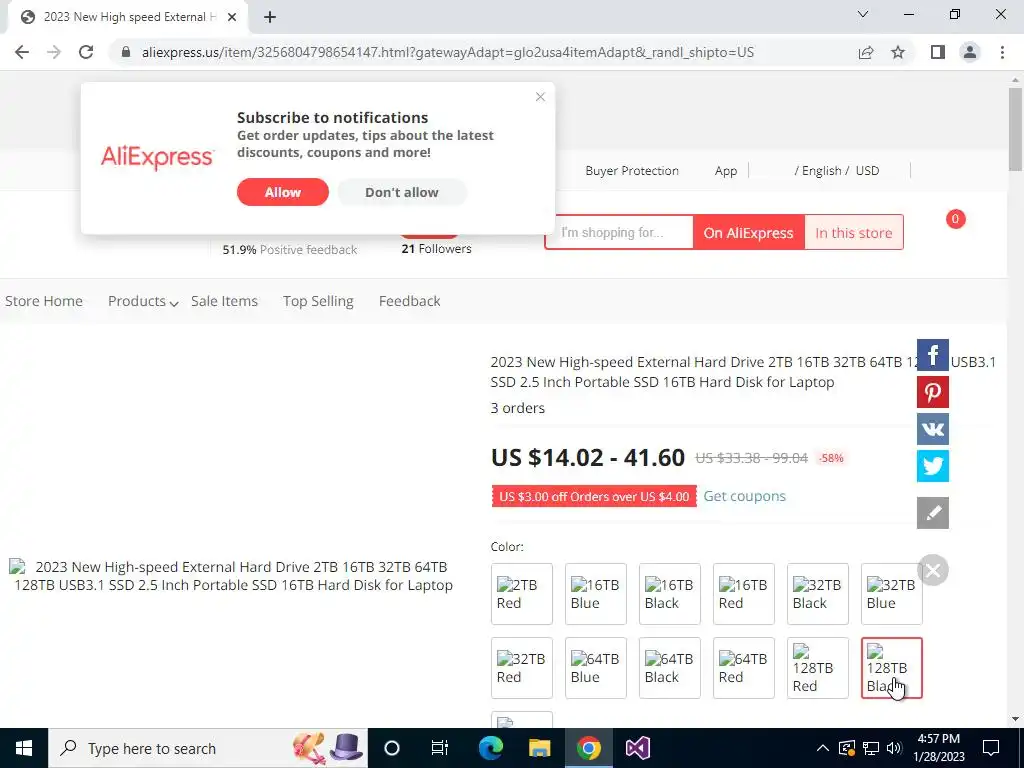The image size is (1024, 768).
Task: Open Chrome side panel
Action: click(x=938, y=52)
